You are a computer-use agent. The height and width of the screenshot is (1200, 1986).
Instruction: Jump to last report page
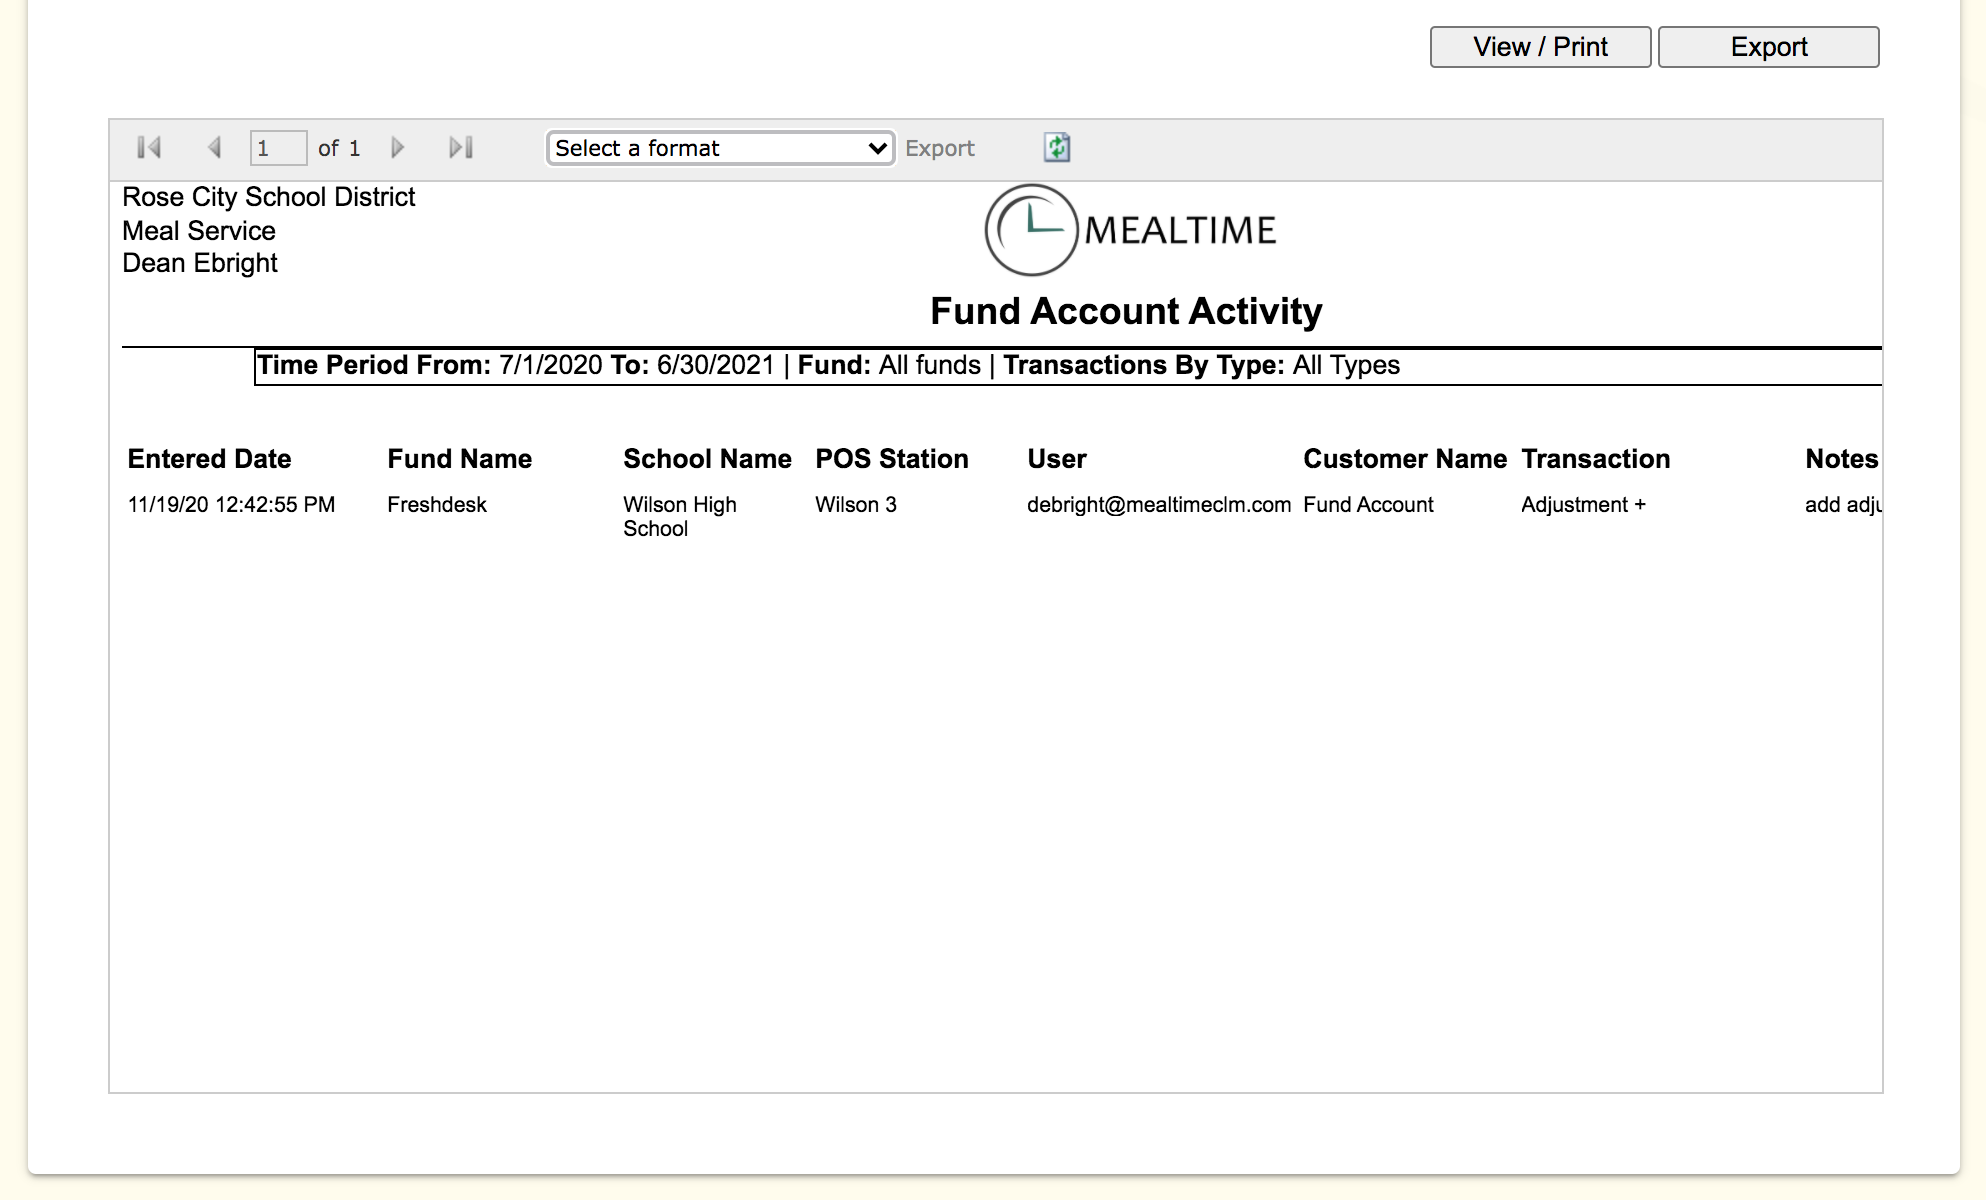(x=461, y=148)
